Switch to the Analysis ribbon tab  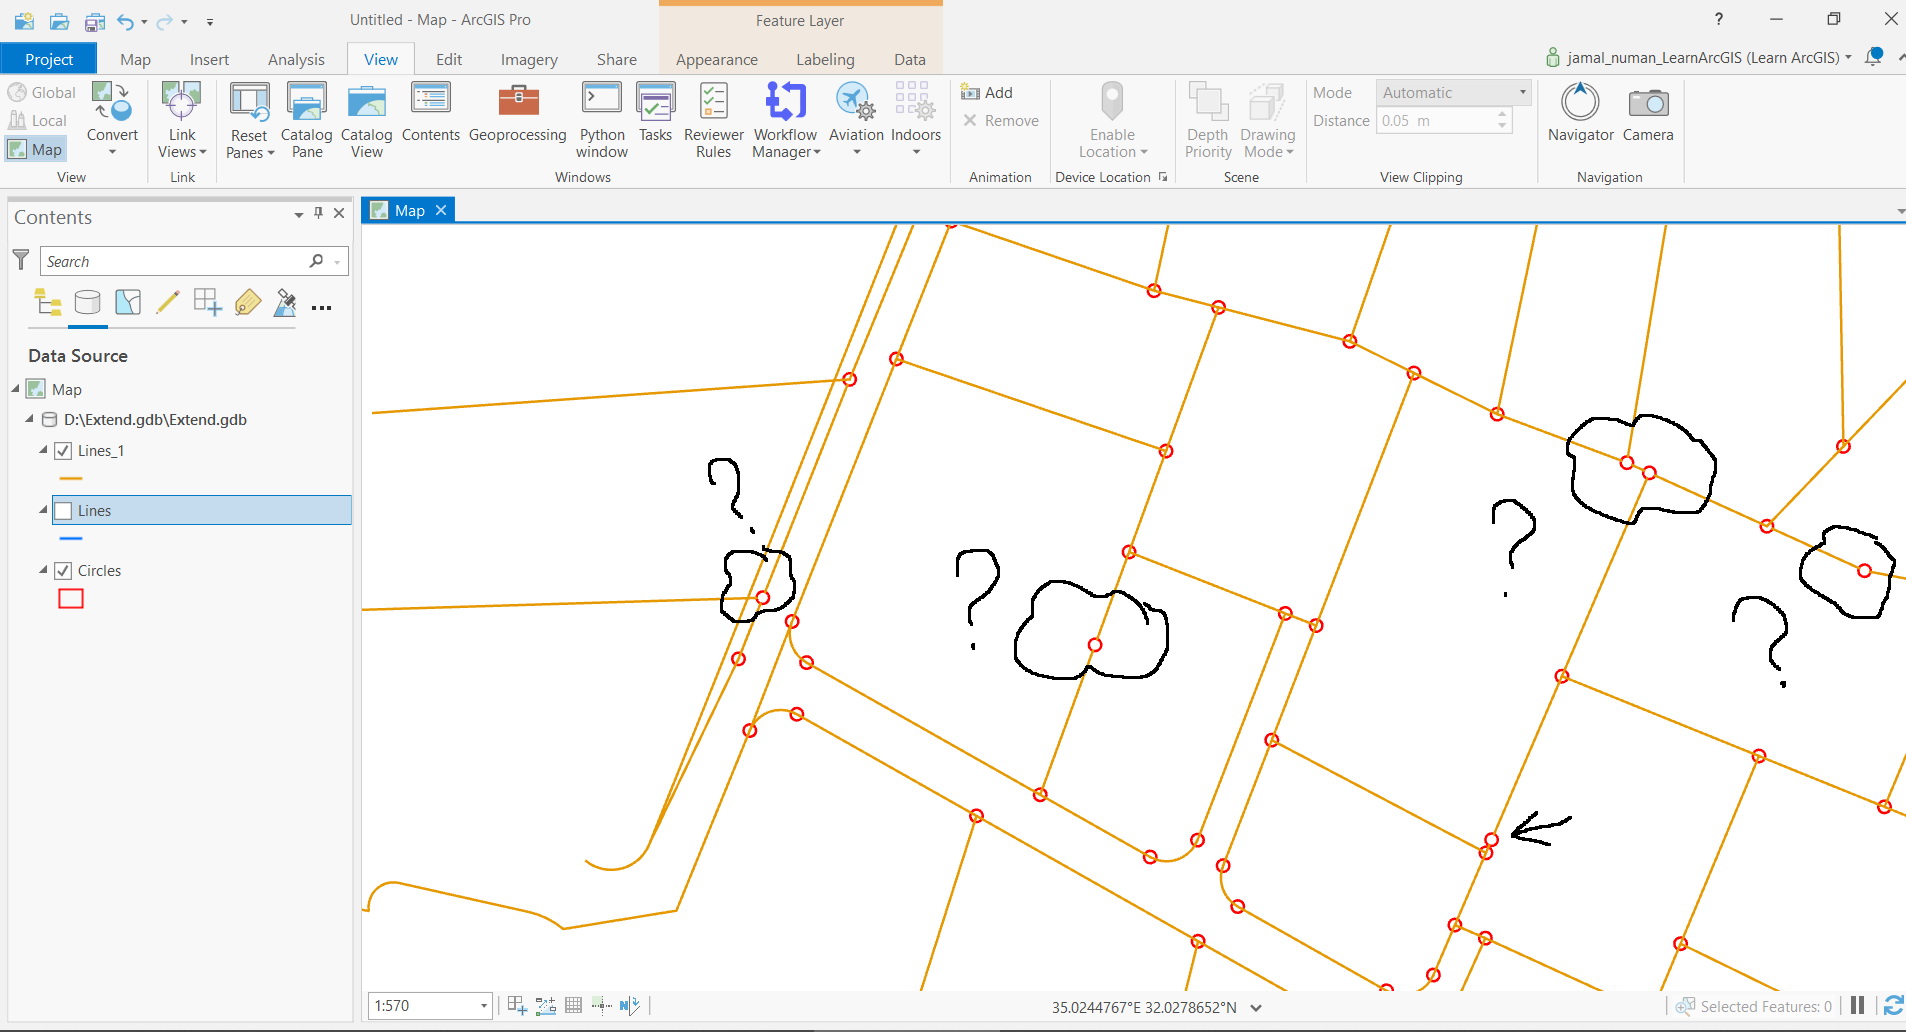(295, 59)
